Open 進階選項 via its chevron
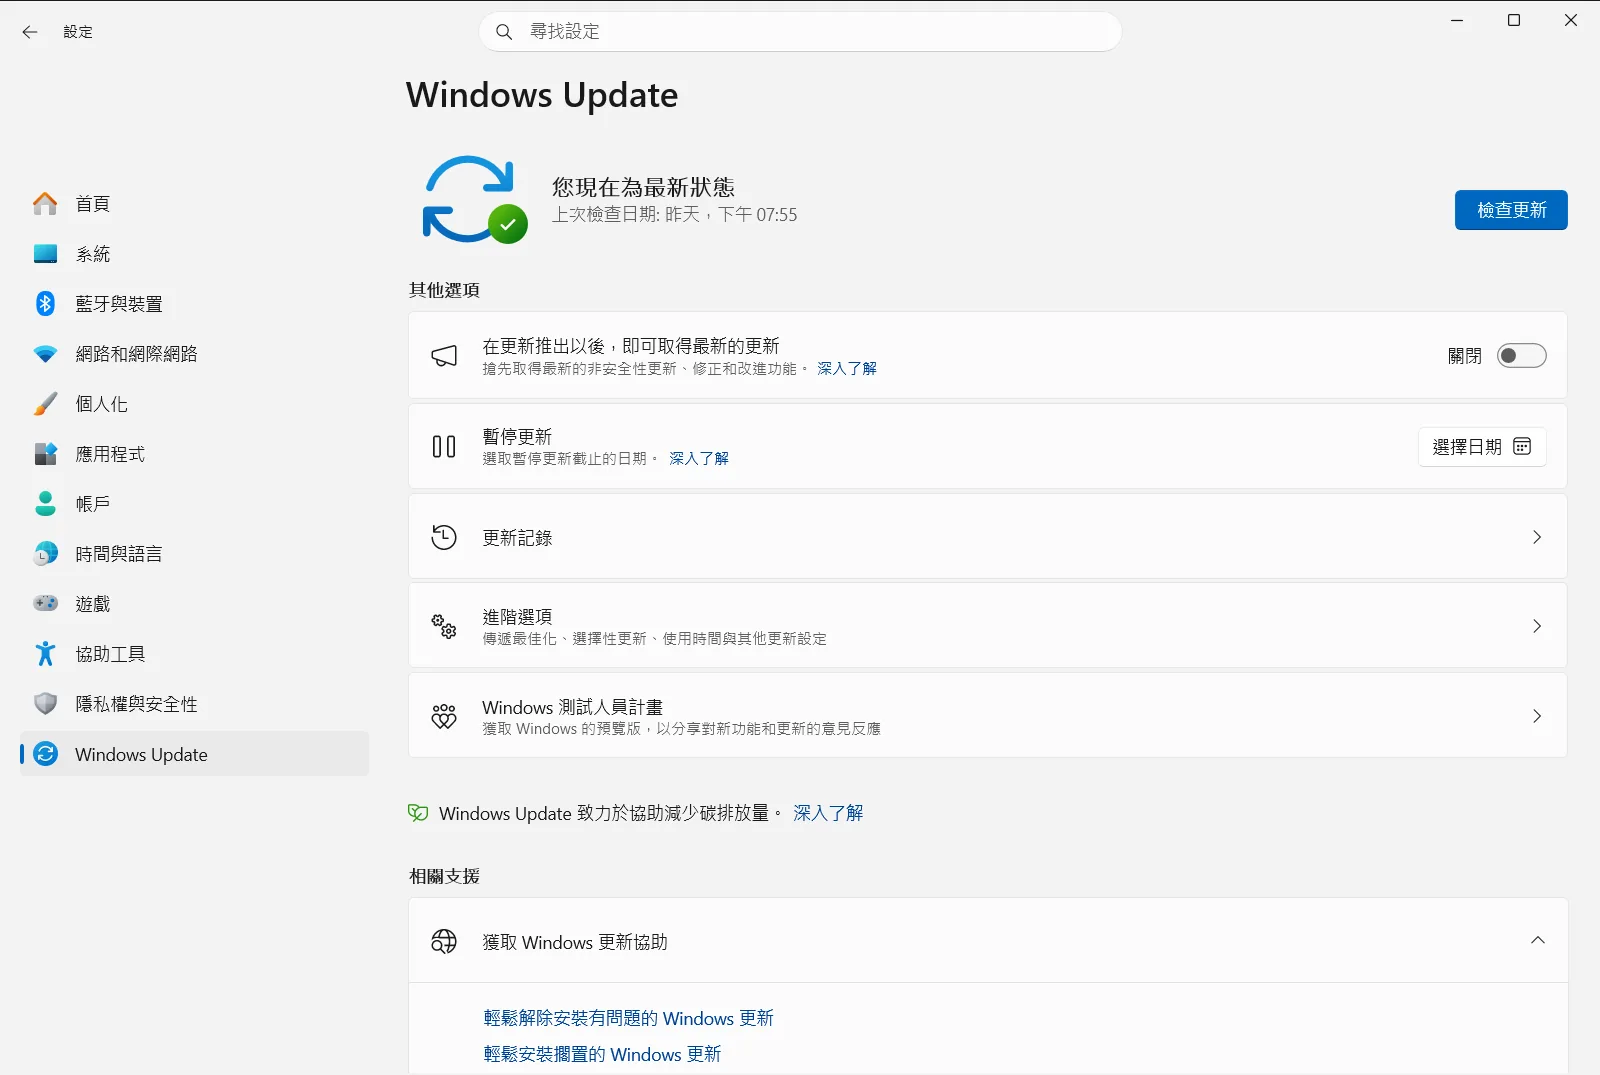Image resolution: width=1600 pixels, height=1075 pixels. click(1537, 626)
